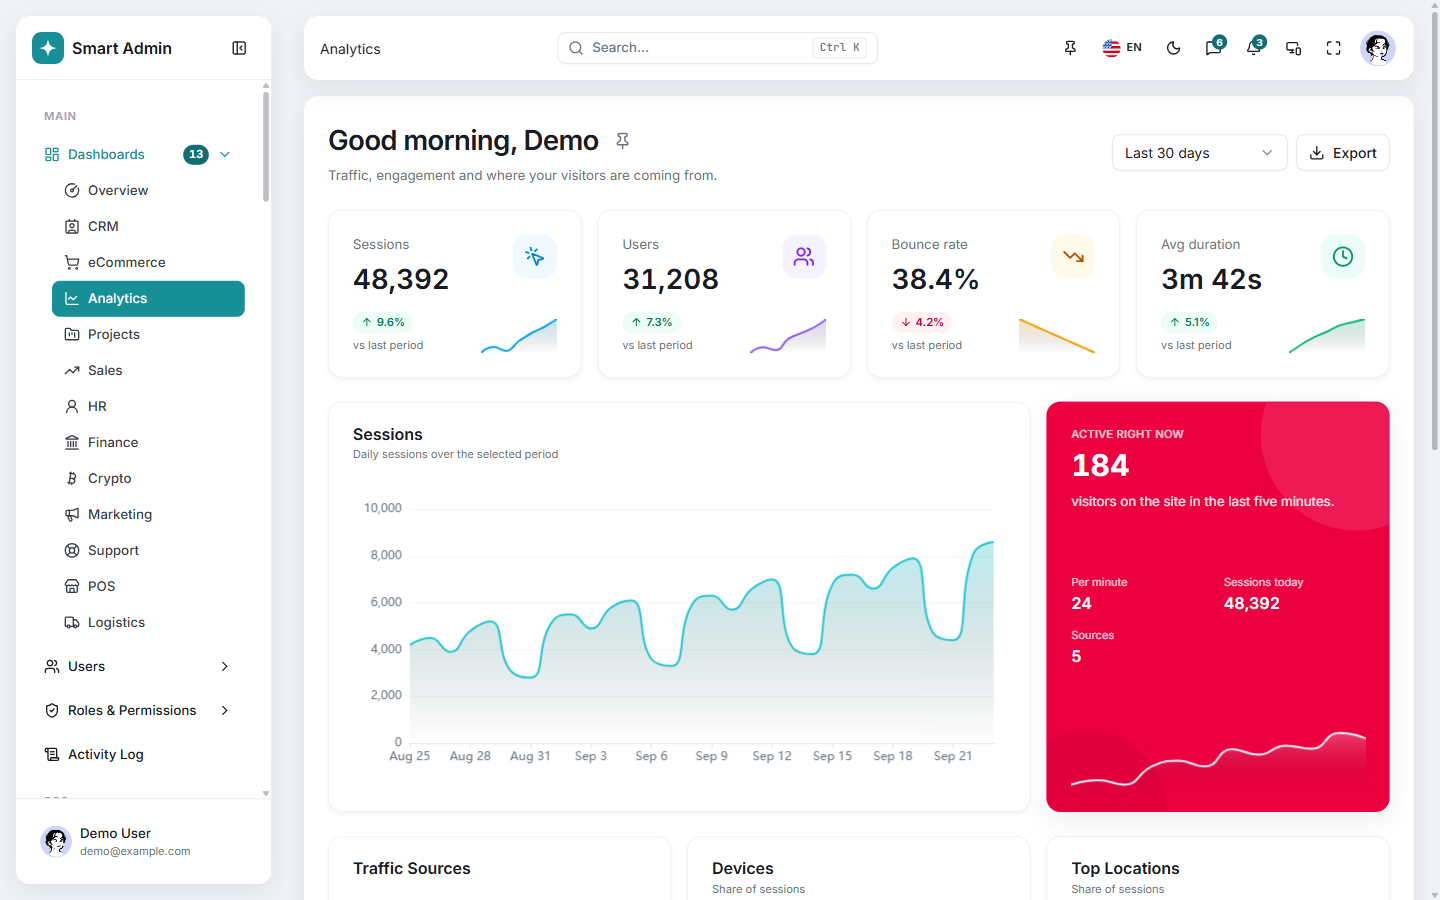Enter fullscreen with the expand icon
The image size is (1440, 900).
pyautogui.click(x=1334, y=48)
